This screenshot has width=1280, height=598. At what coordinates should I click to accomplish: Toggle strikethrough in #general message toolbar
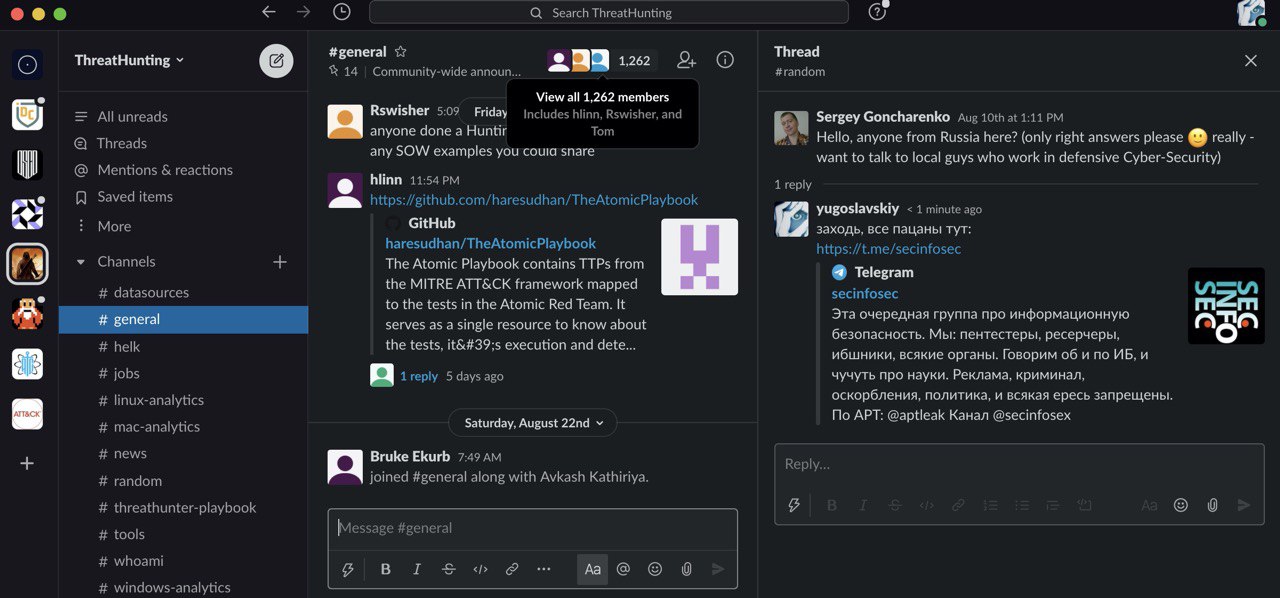click(x=449, y=569)
